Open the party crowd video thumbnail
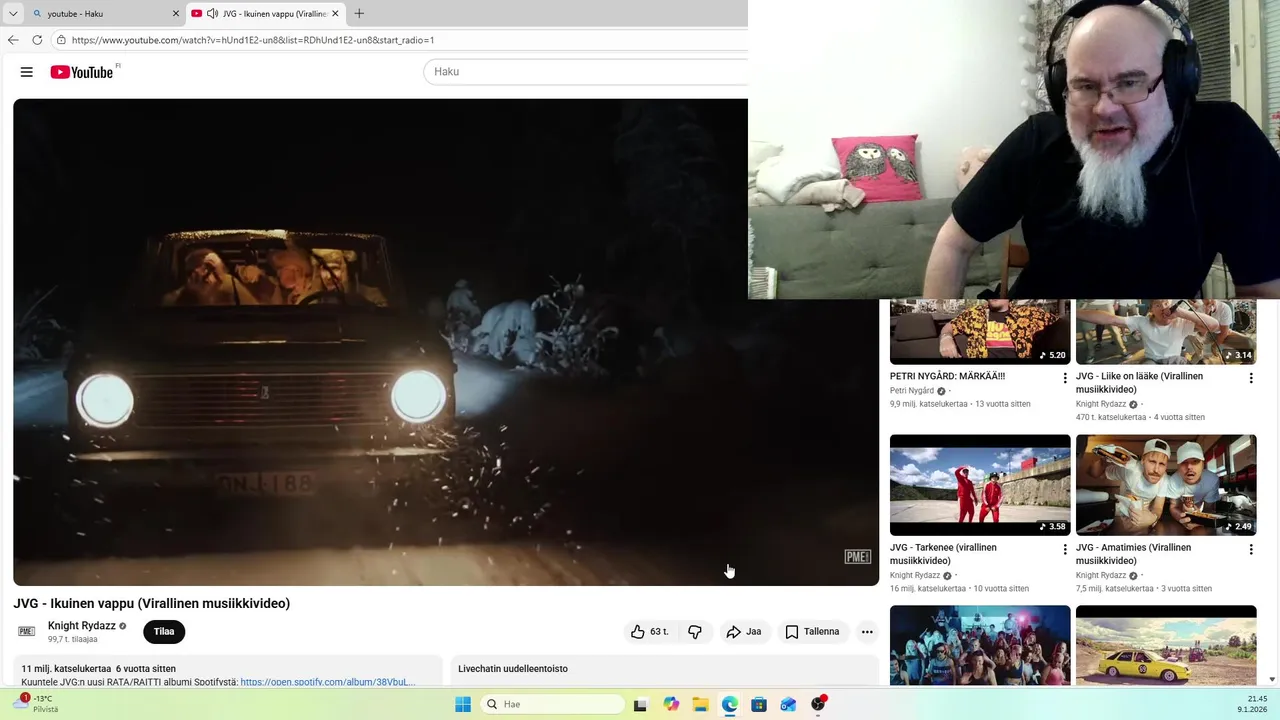1280x720 pixels. click(x=980, y=645)
